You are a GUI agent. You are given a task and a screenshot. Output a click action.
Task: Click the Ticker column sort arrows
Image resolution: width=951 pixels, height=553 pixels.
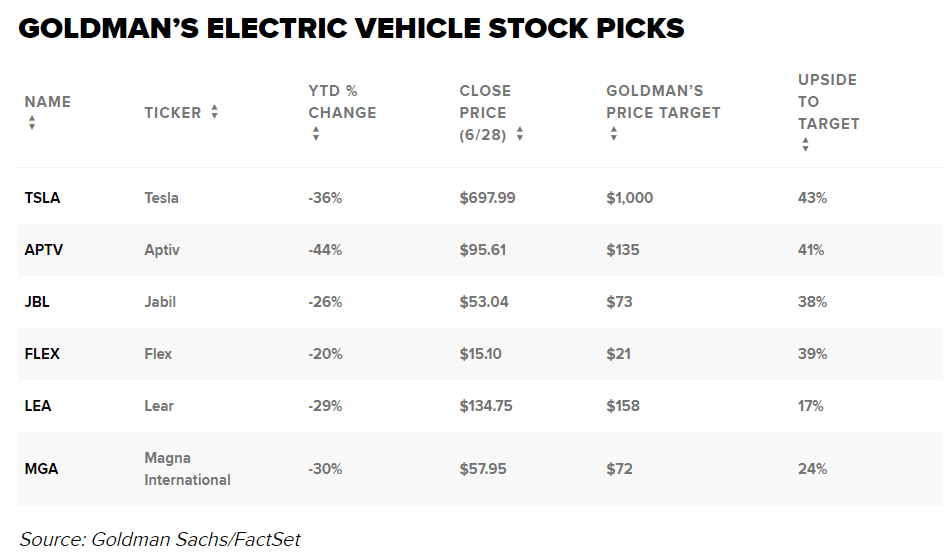pos(214,112)
